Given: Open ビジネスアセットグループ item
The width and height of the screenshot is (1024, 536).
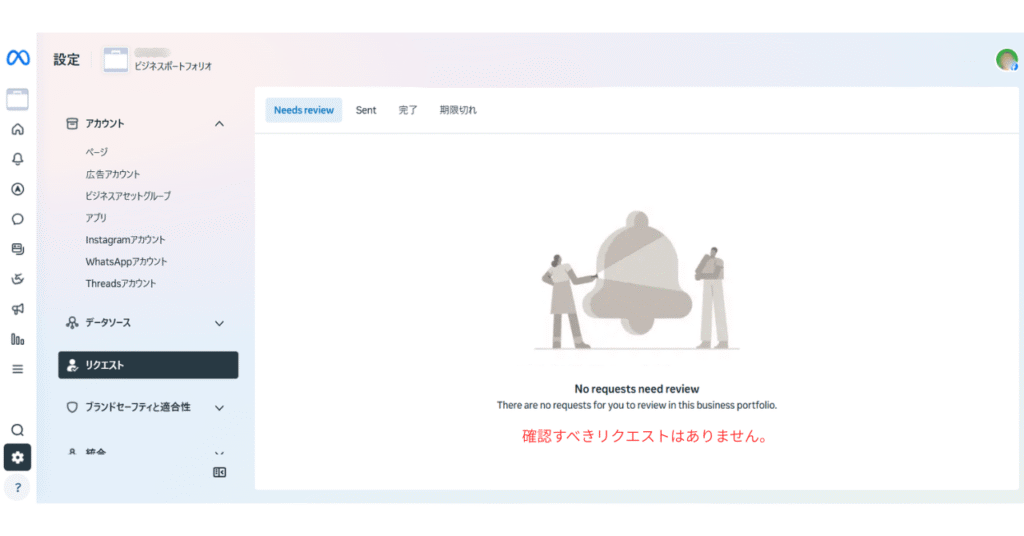Looking at the screenshot, I should 128,196.
